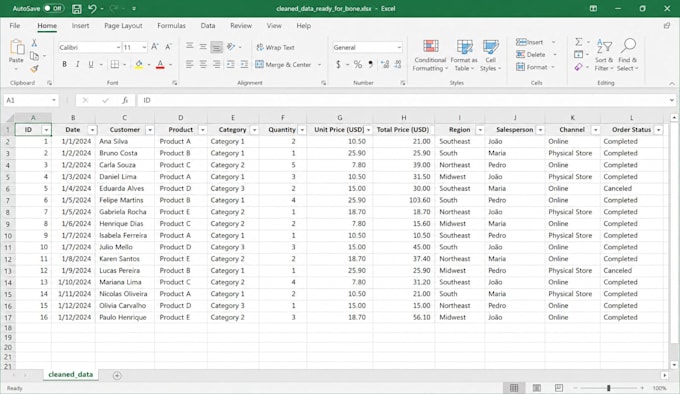This screenshot has height=394, width=680.
Task: Adjust the zoom slider handle
Action: pyautogui.click(x=608, y=388)
